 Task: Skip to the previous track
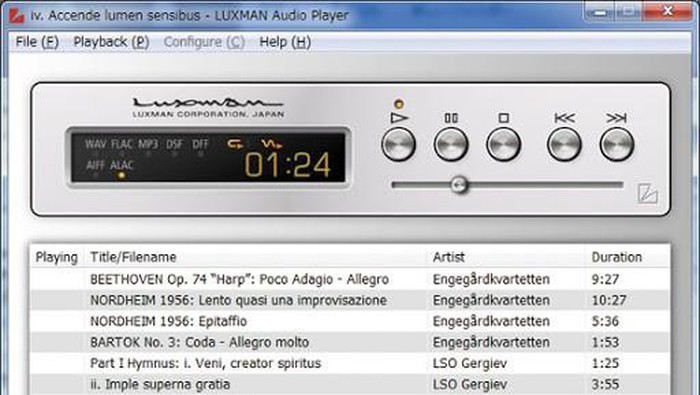click(x=564, y=144)
